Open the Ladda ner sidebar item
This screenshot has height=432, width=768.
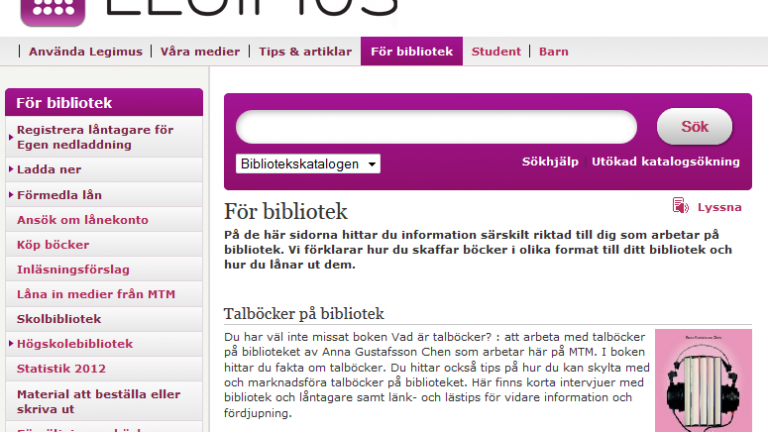coord(49,169)
